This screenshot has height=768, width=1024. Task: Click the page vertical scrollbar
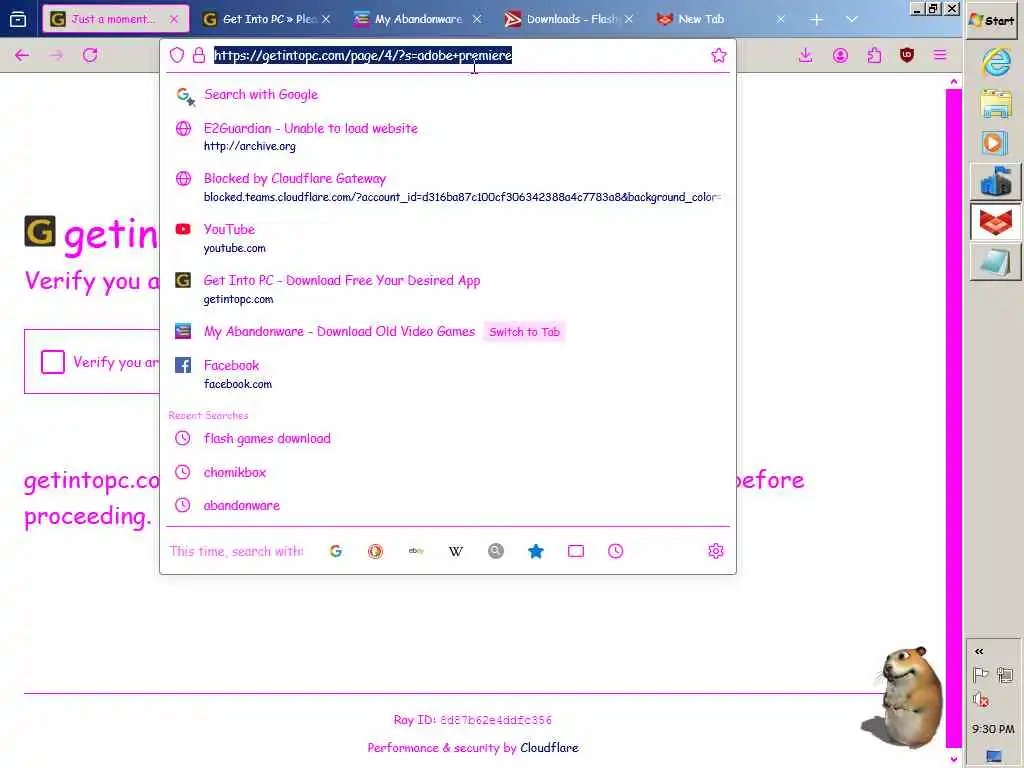(953, 418)
